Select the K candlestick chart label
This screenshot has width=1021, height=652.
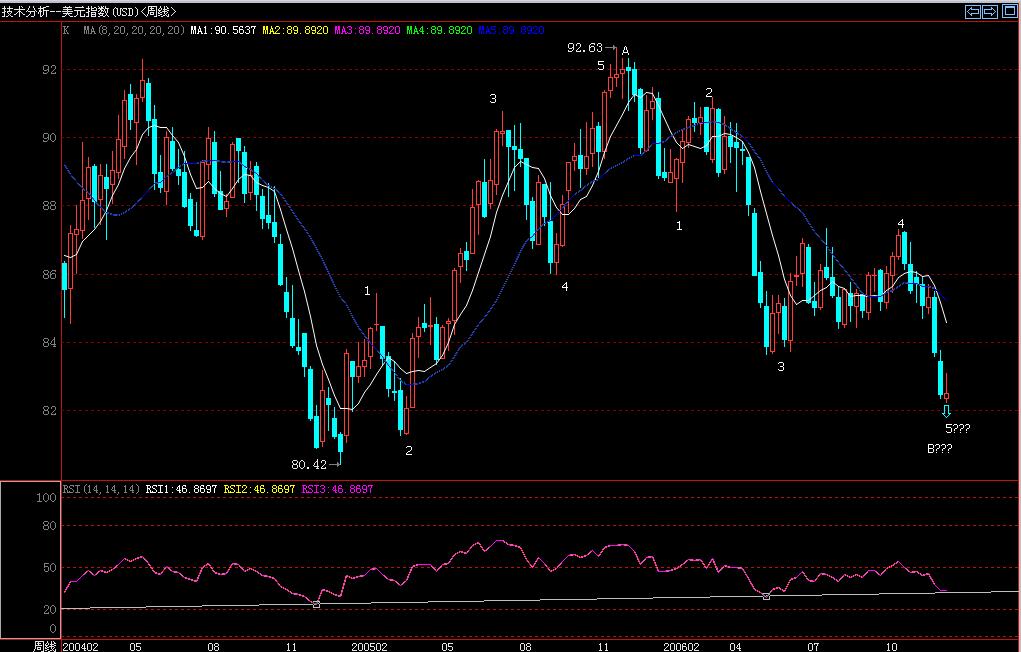pos(67,31)
